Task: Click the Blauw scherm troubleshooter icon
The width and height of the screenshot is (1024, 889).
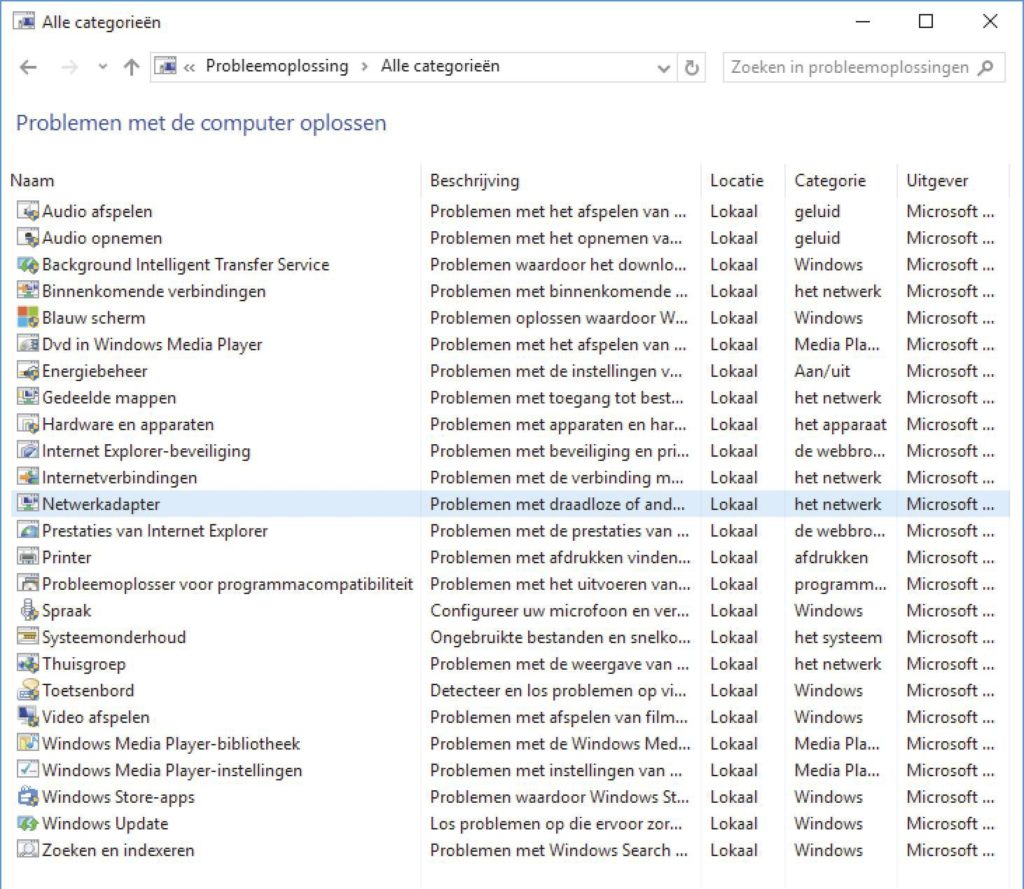Action: pyautogui.click(x=30, y=317)
